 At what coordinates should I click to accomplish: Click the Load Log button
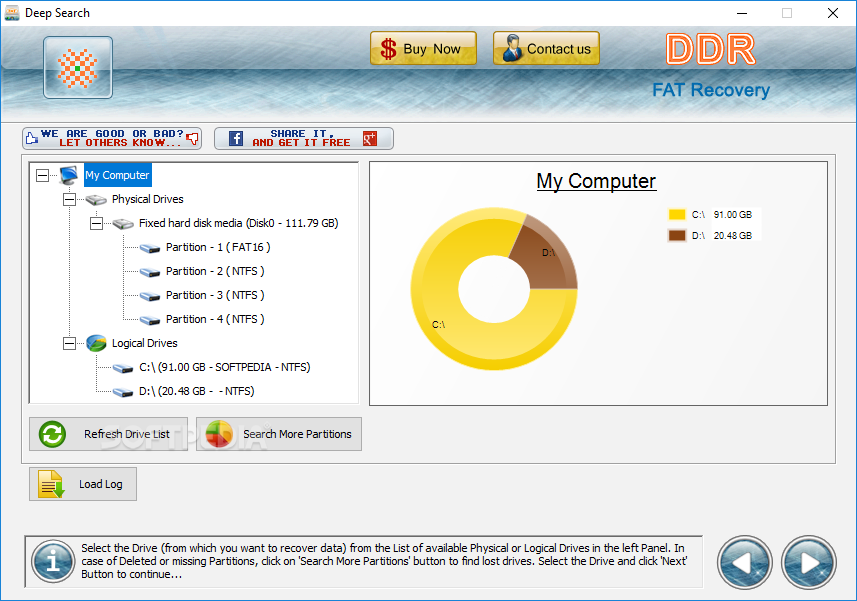pyautogui.click(x=83, y=484)
